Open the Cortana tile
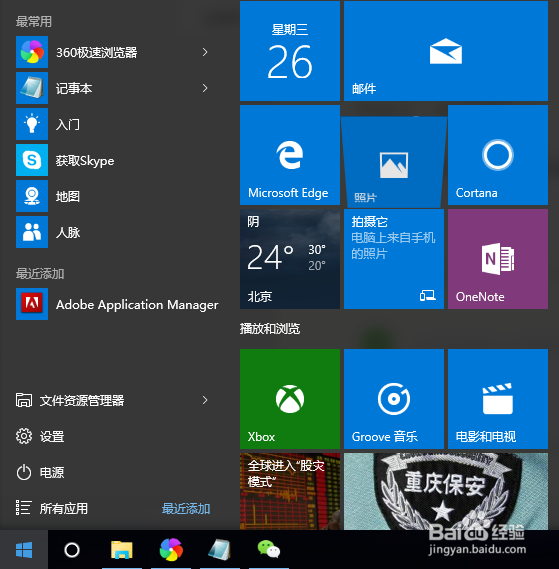 pos(498,155)
